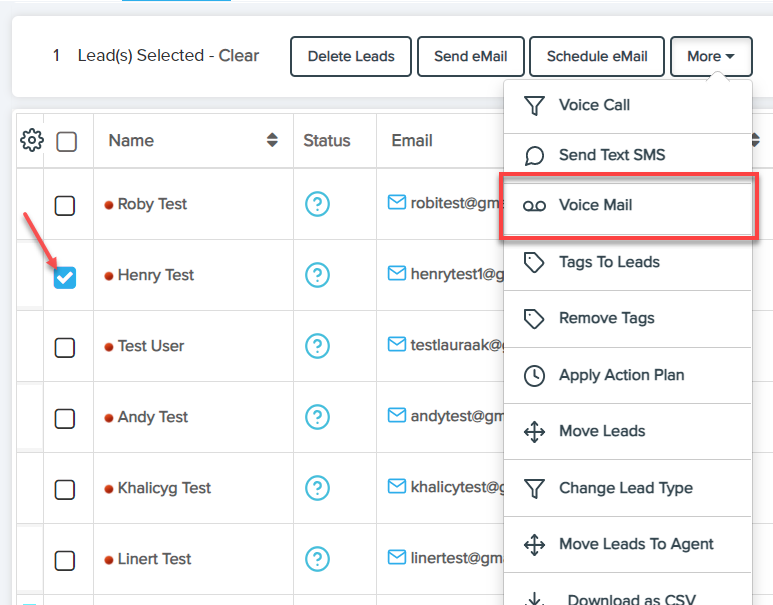Select Voice Call from the menu
This screenshot has width=773, height=605.
click(594, 105)
